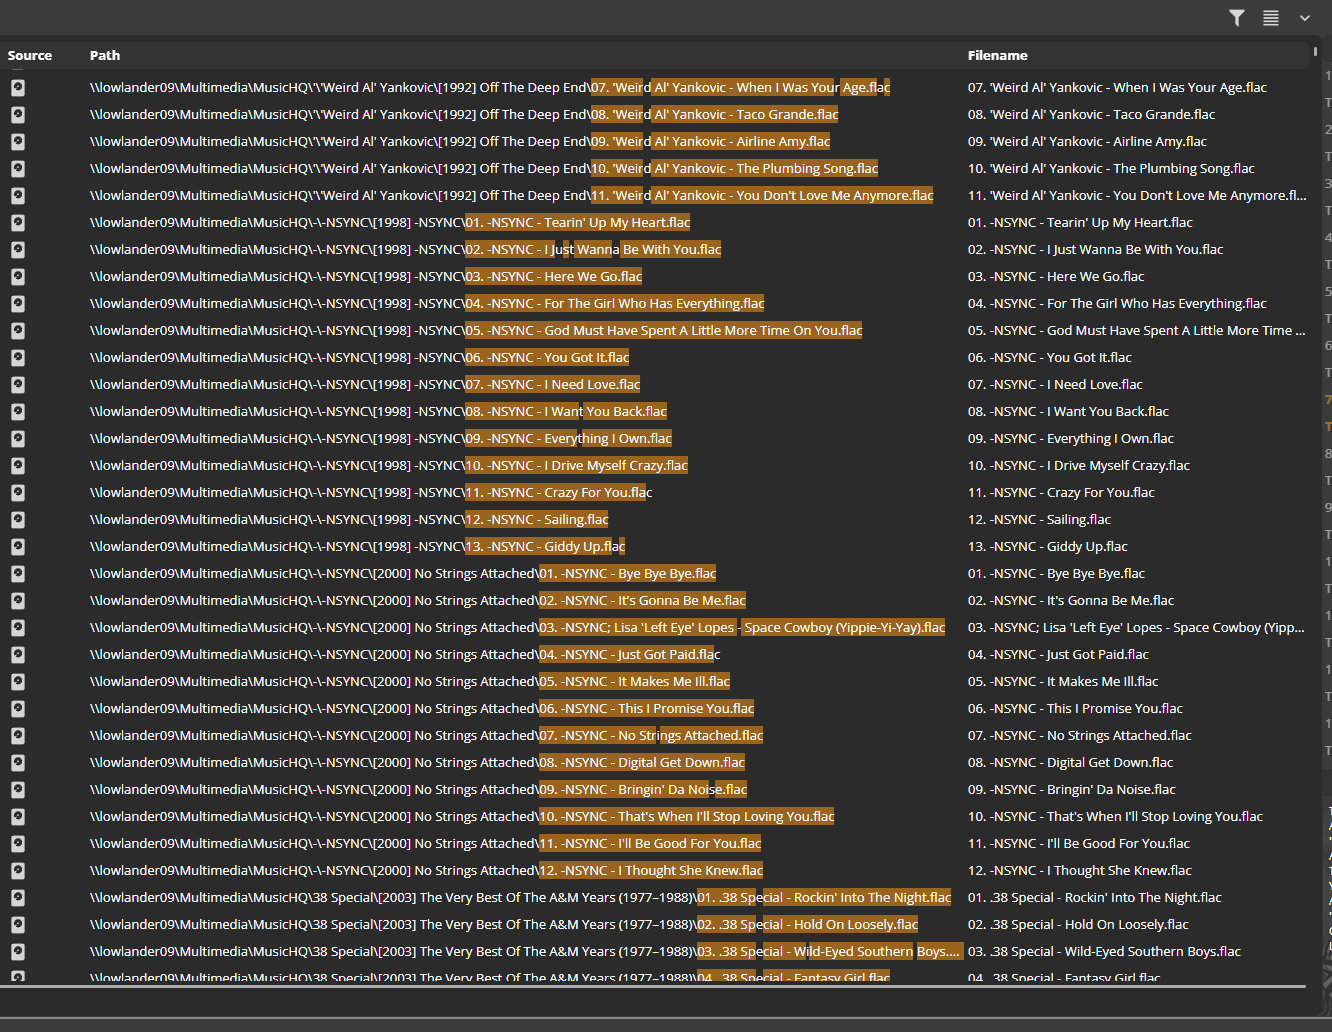Image resolution: width=1332 pixels, height=1032 pixels.
Task: Click source icon for Rockin' Into The Night row
Action: 18,898
